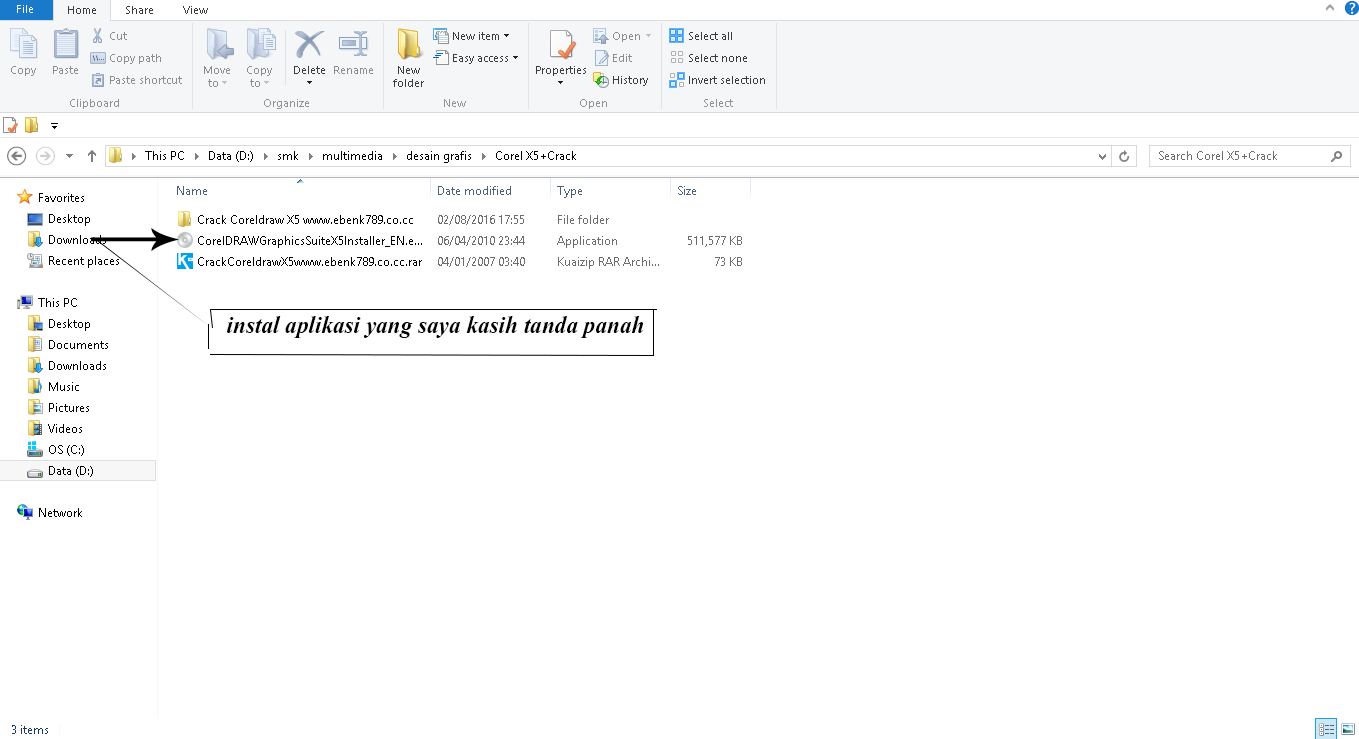
Task: Click 'multimedia' in the address breadcrumb
Action: coord(352,156)
